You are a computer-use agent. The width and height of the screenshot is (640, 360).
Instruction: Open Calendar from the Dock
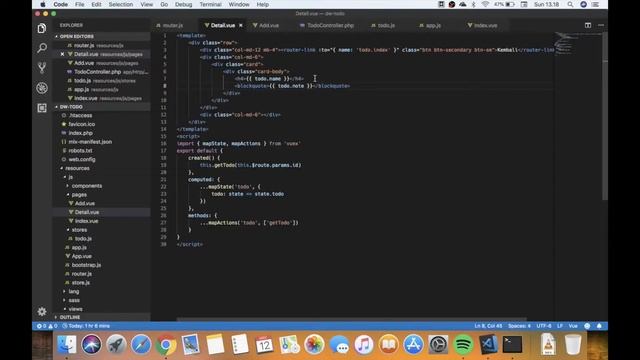point(264,345)
